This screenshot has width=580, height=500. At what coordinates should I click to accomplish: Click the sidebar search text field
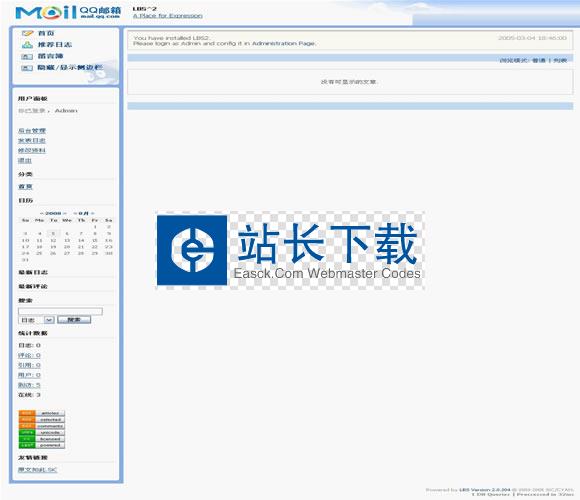coord(60,311)
